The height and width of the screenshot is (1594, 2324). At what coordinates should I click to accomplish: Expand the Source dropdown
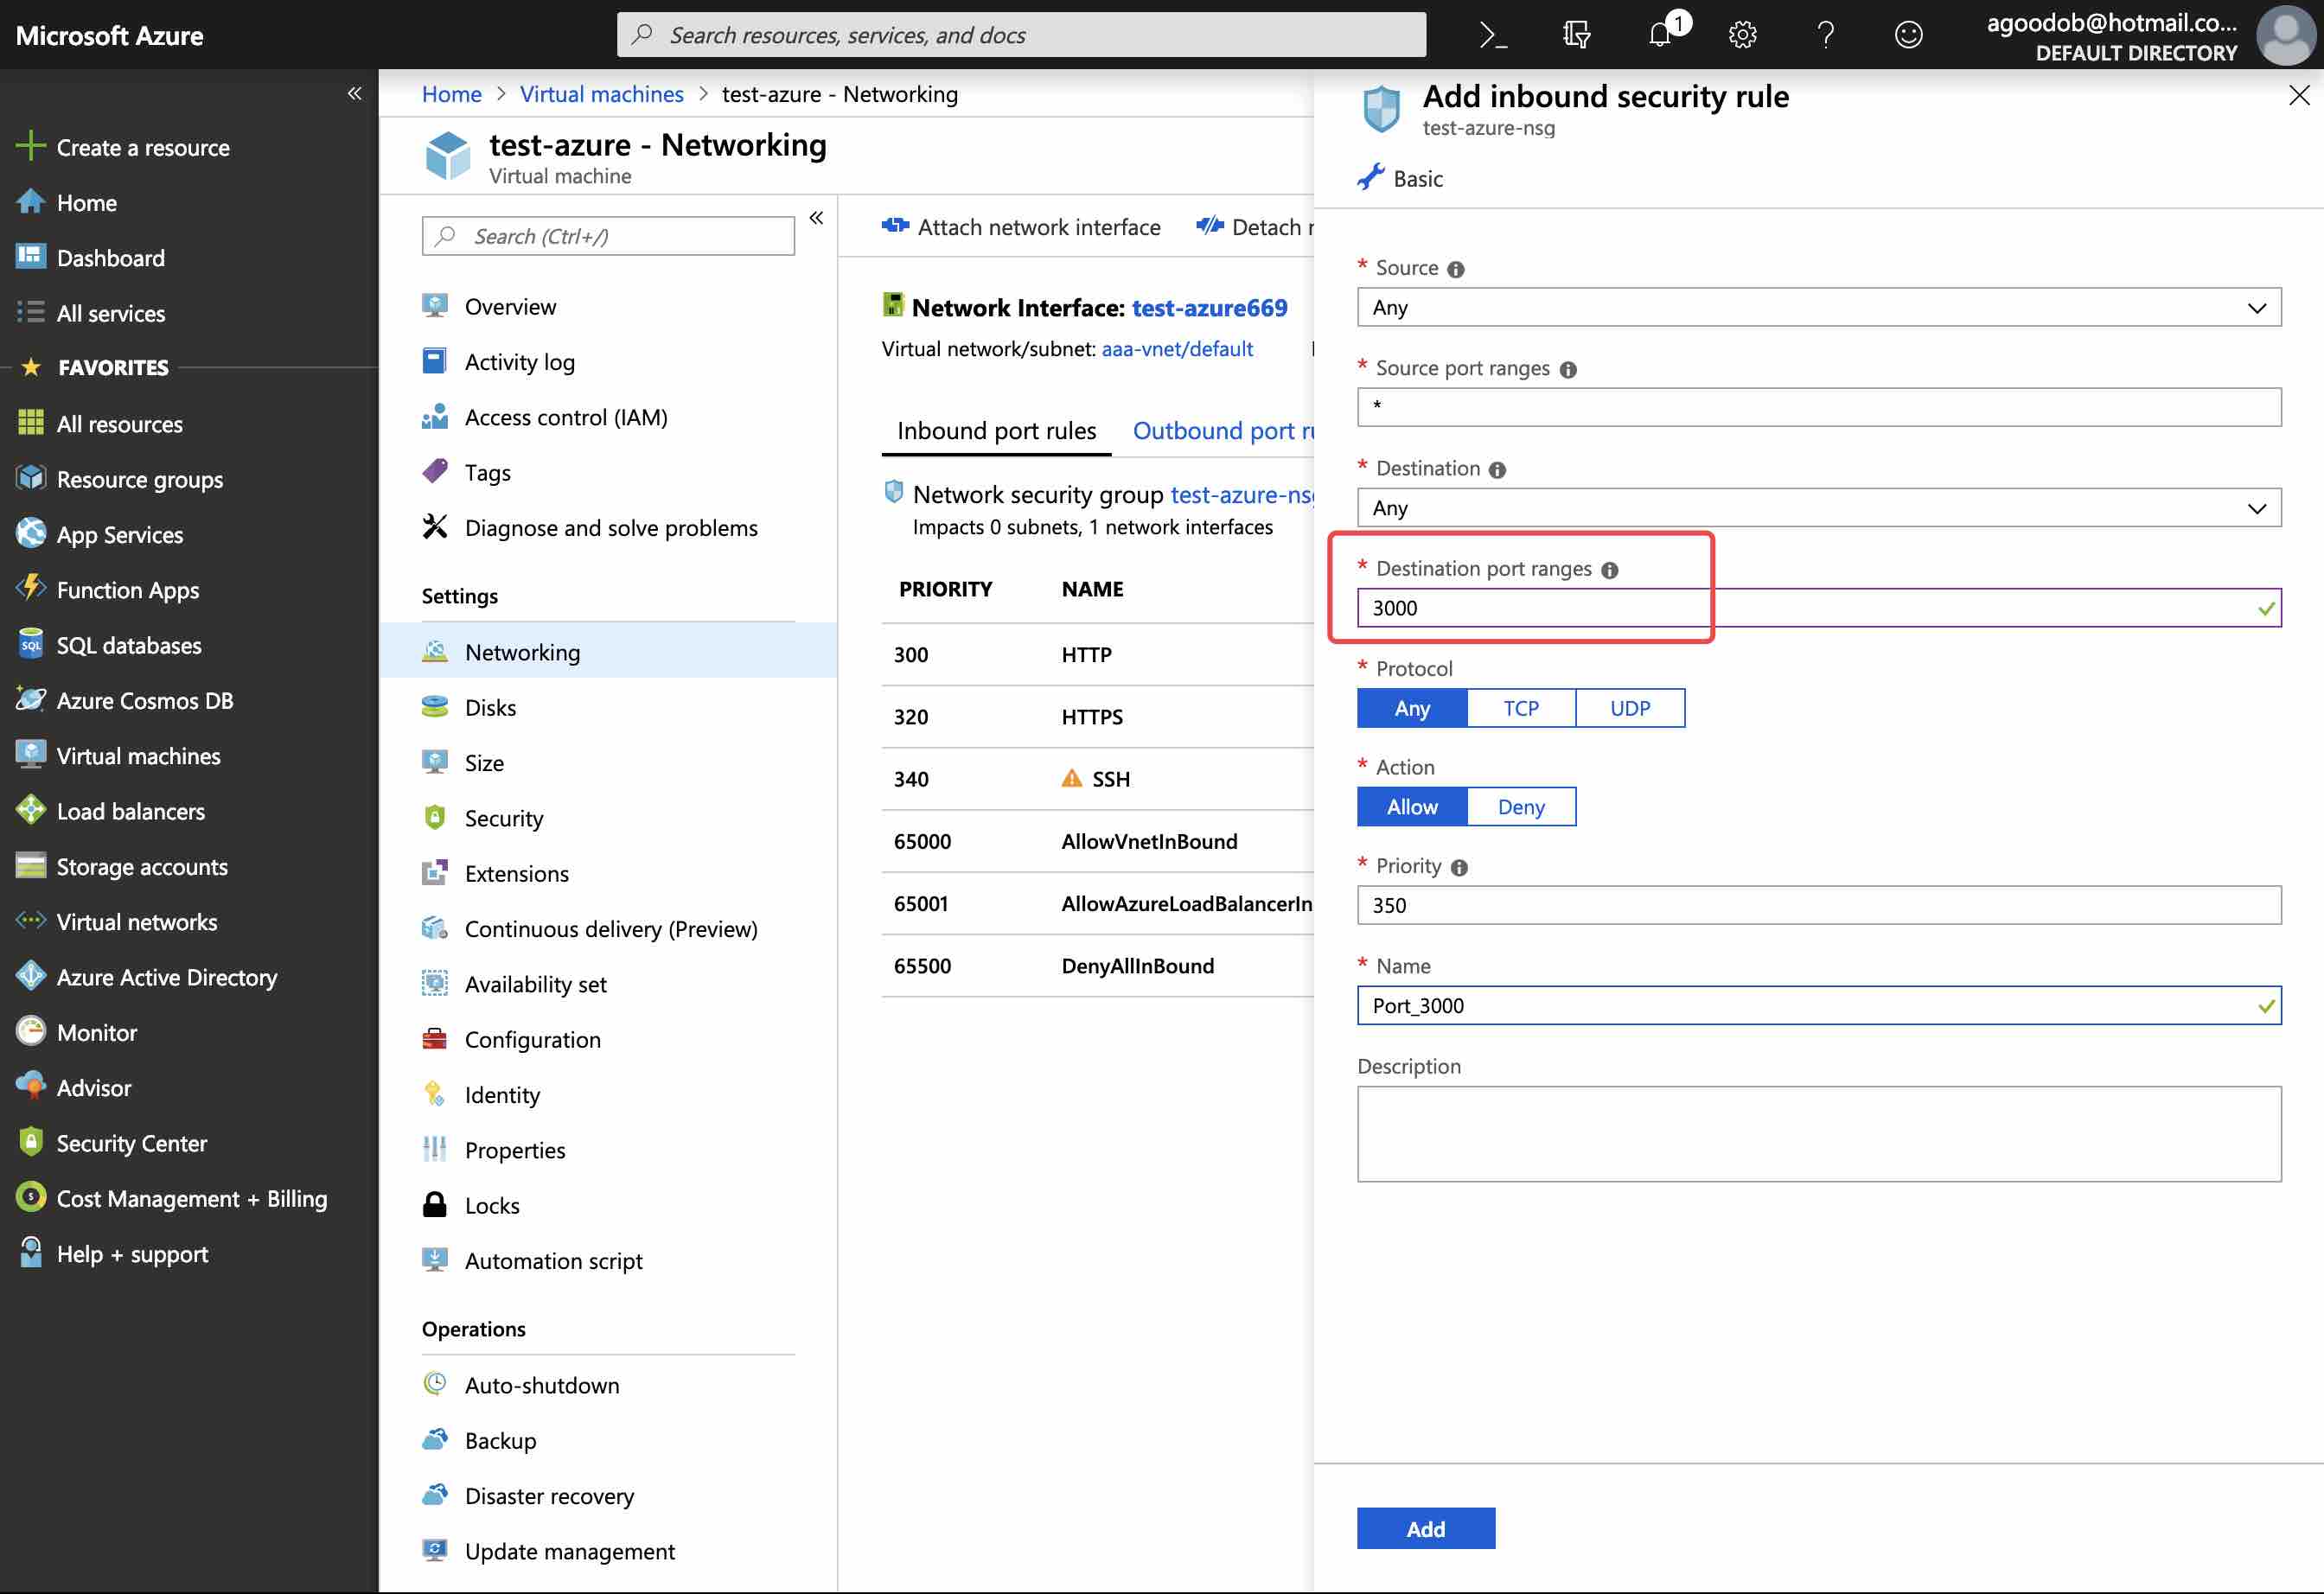point(1818,308)
